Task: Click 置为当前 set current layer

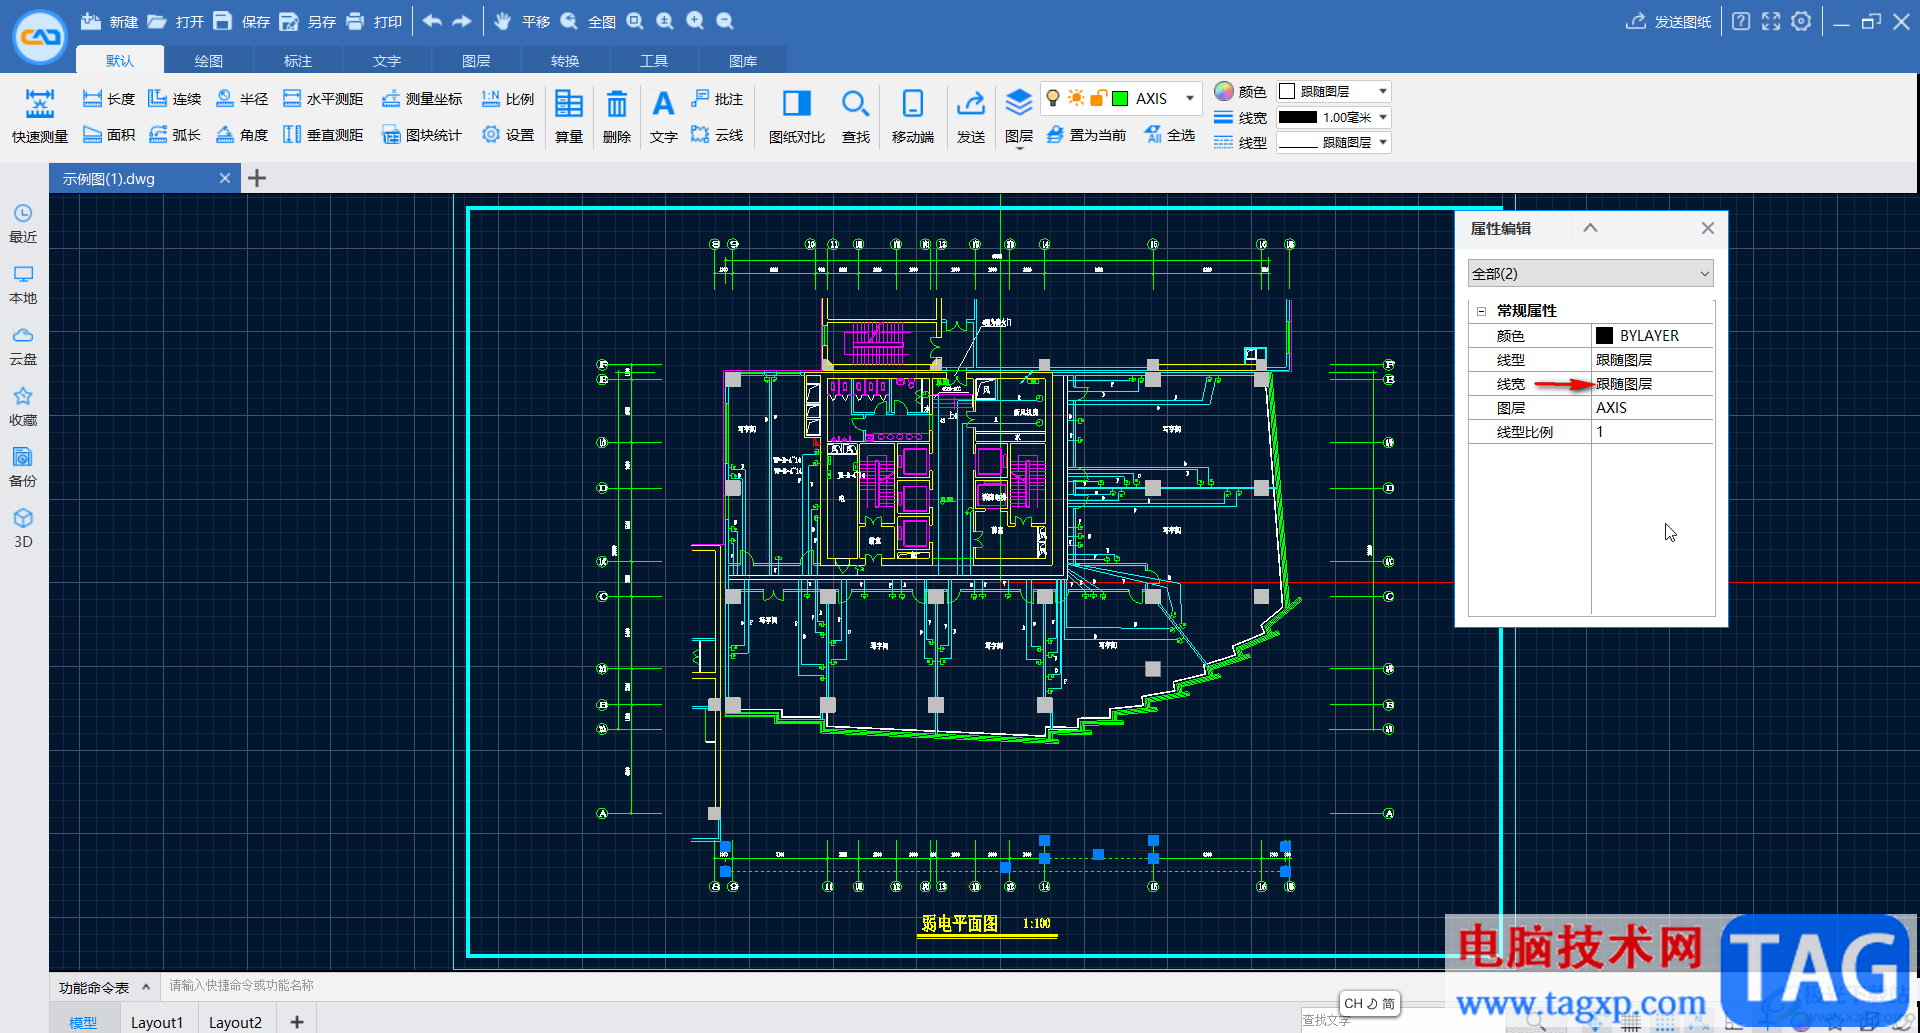Action: pyautogui.click(x=1086, y=134)
